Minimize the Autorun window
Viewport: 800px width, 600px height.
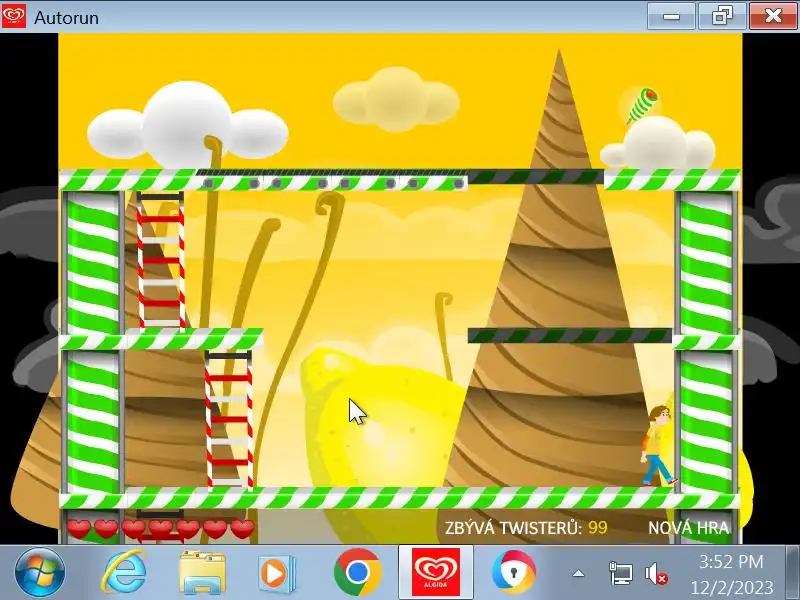pos(671,16)
